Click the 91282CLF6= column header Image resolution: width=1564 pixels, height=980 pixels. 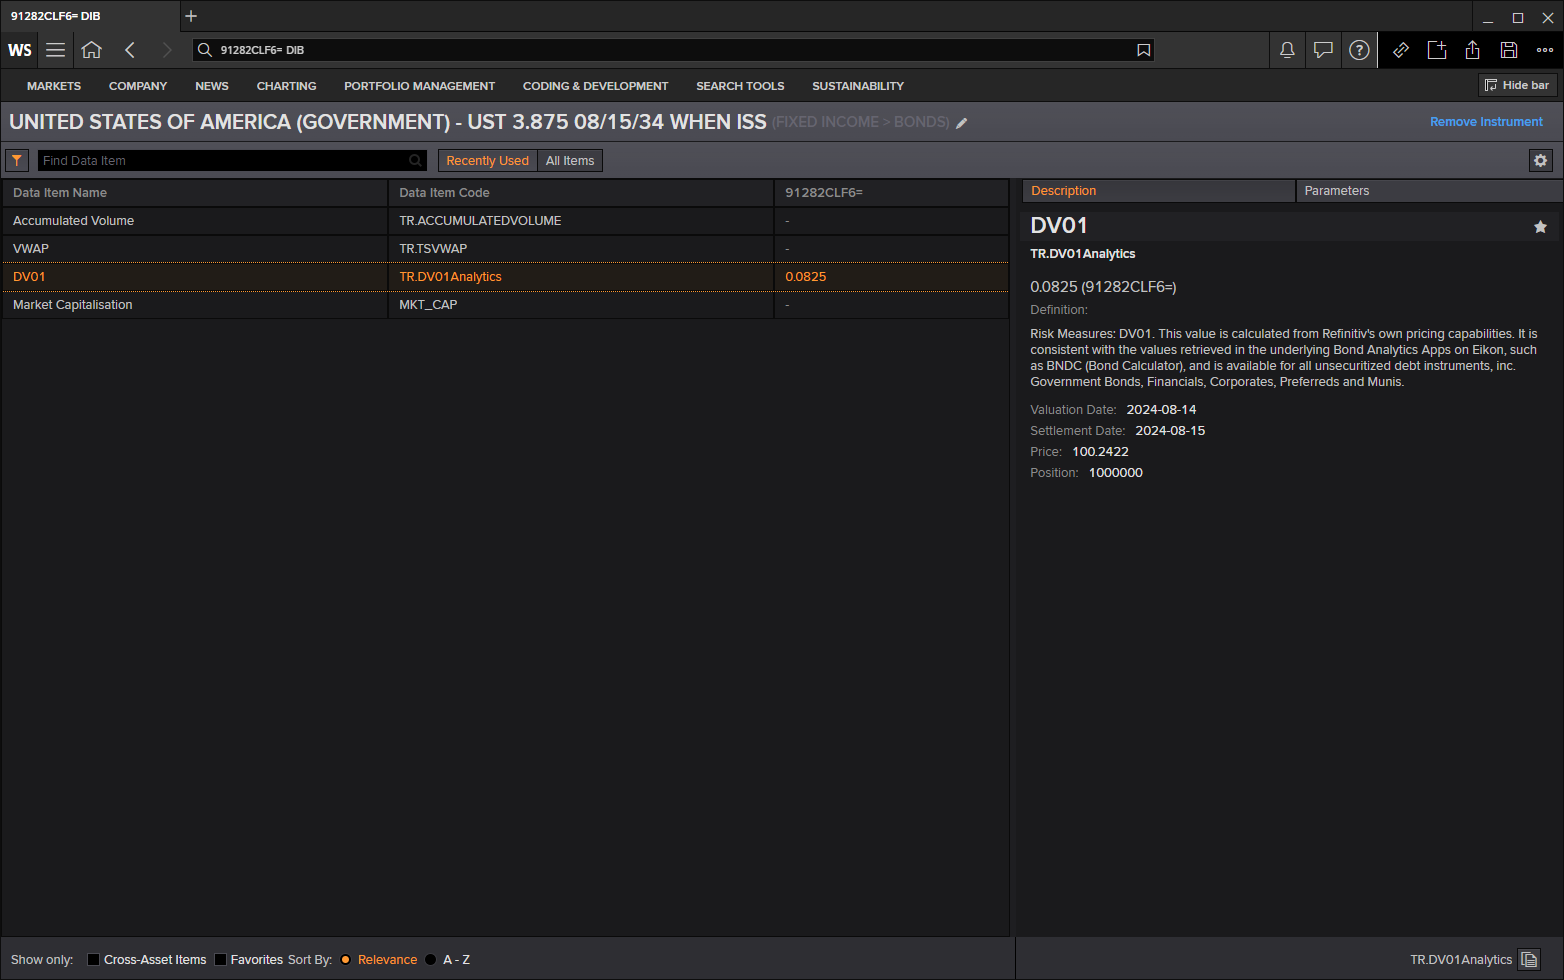[891, 193]
